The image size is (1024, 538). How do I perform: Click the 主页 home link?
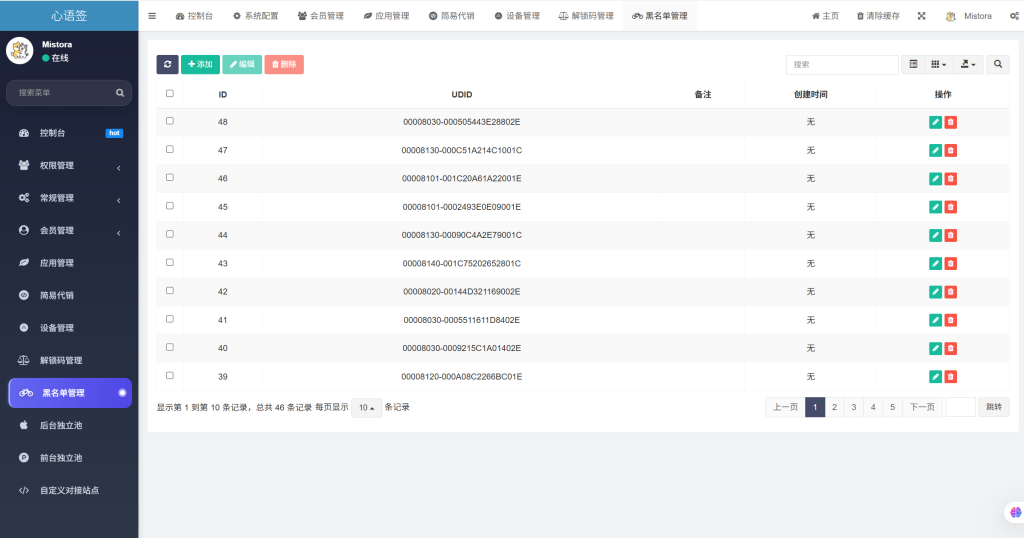(x=825, y=16)
